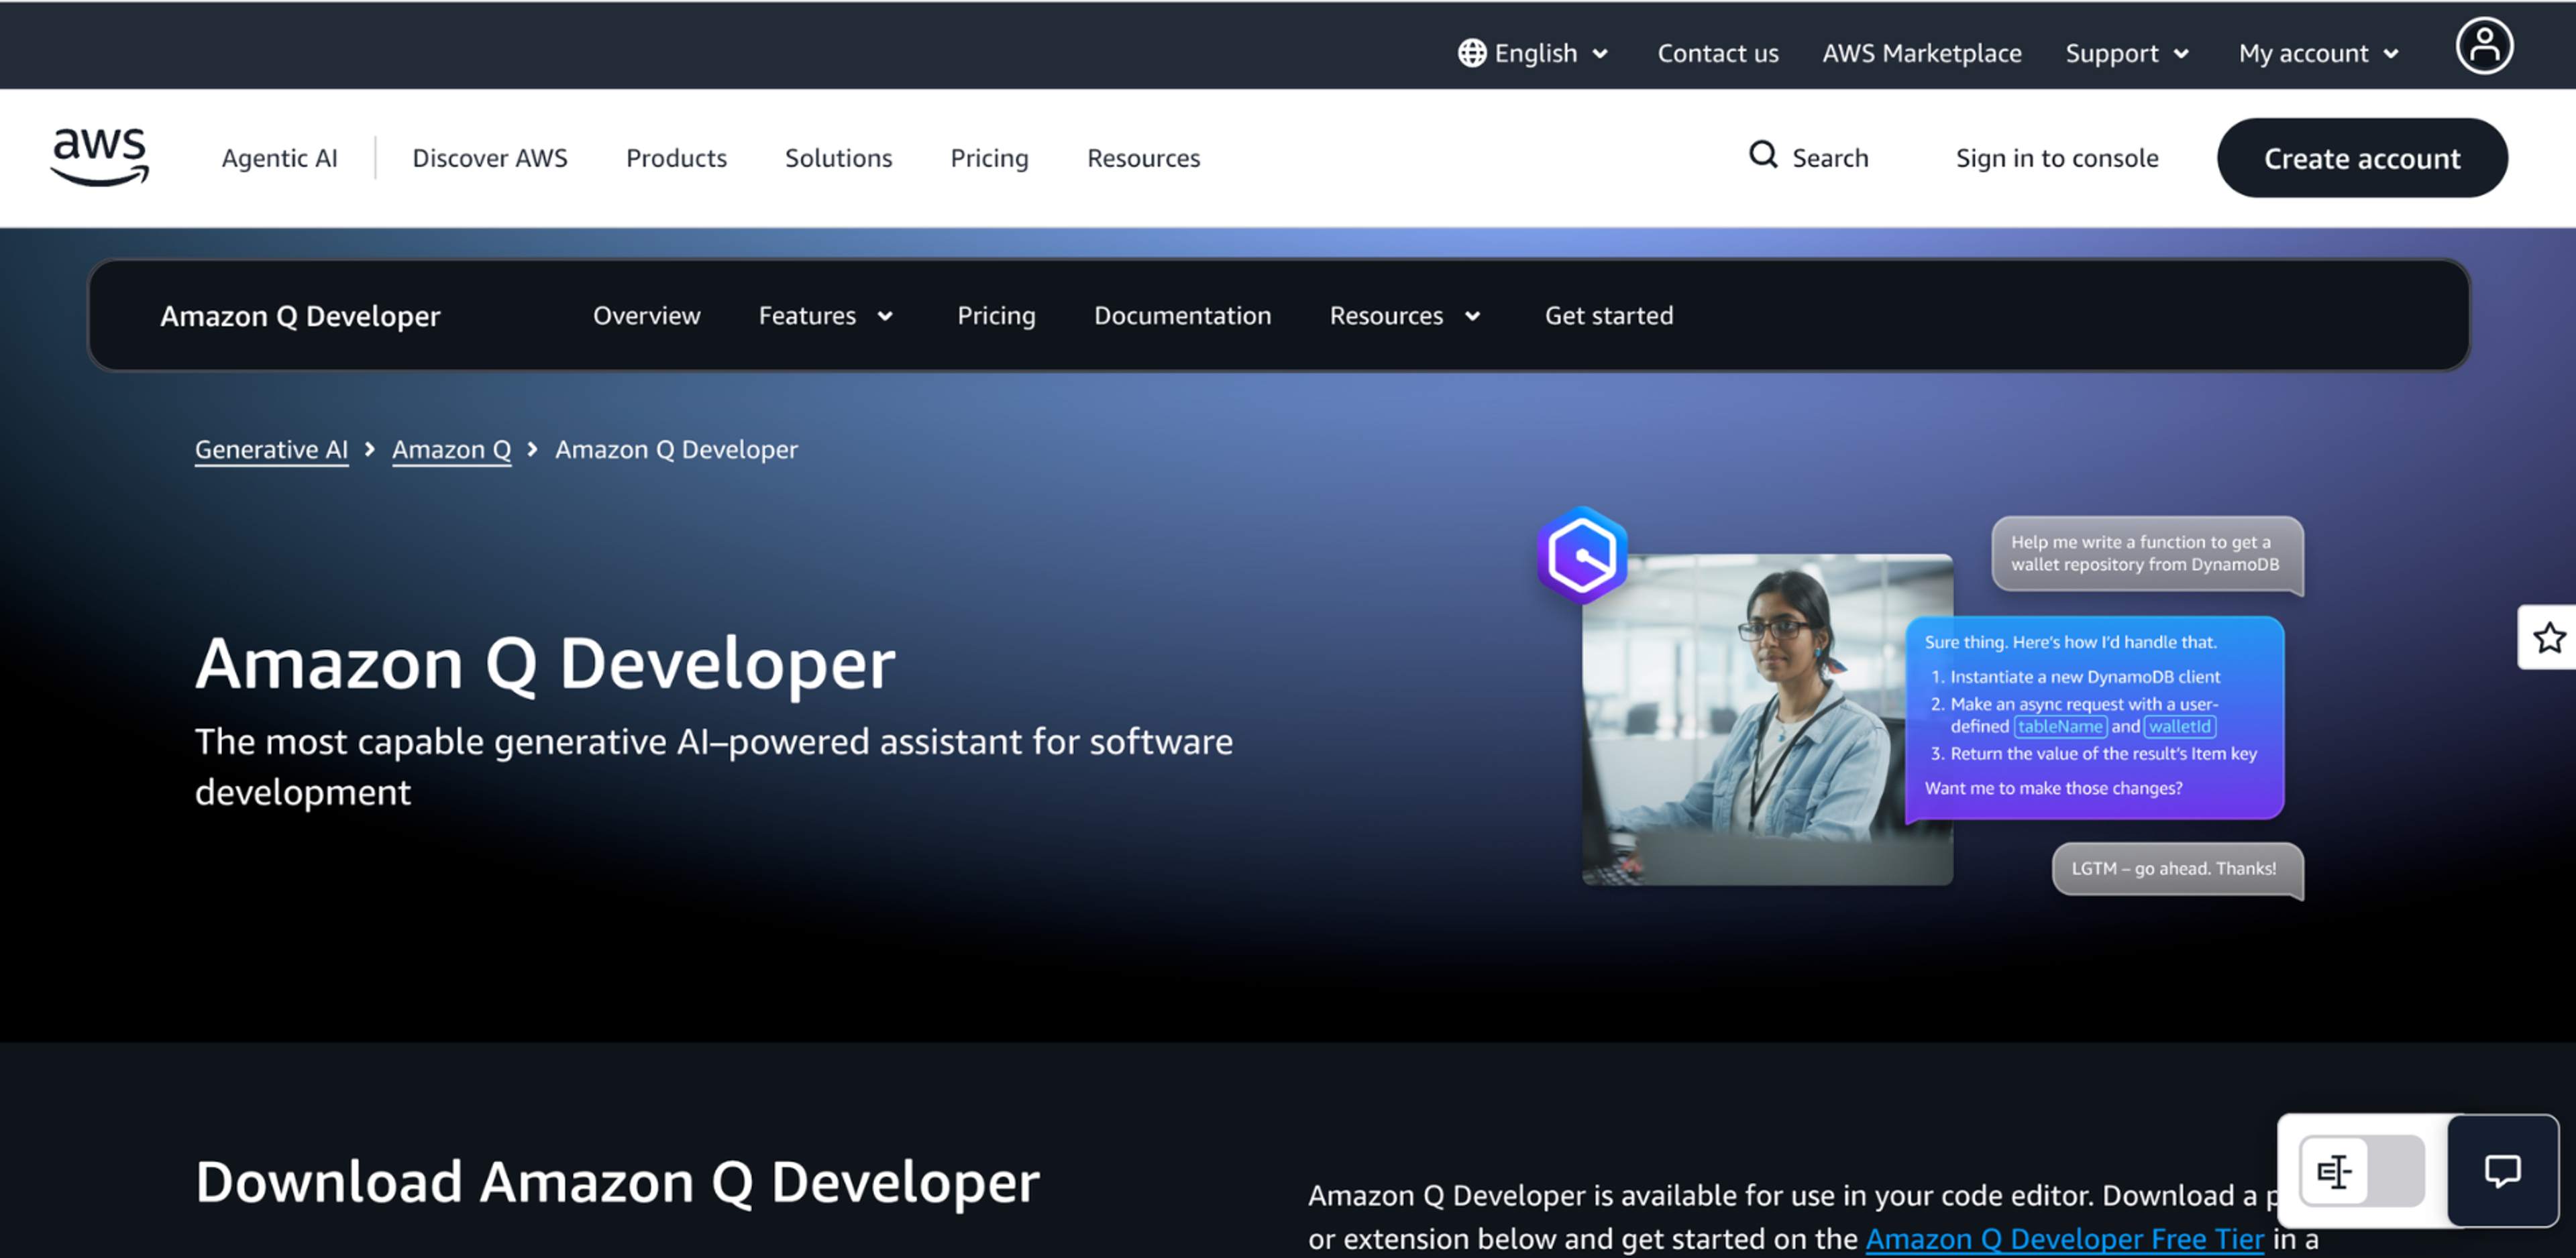Image resolution: width=2576 pixels, height=1258 pixels.
Task: Click the 'tableName' code tag
Action: 2060,727
